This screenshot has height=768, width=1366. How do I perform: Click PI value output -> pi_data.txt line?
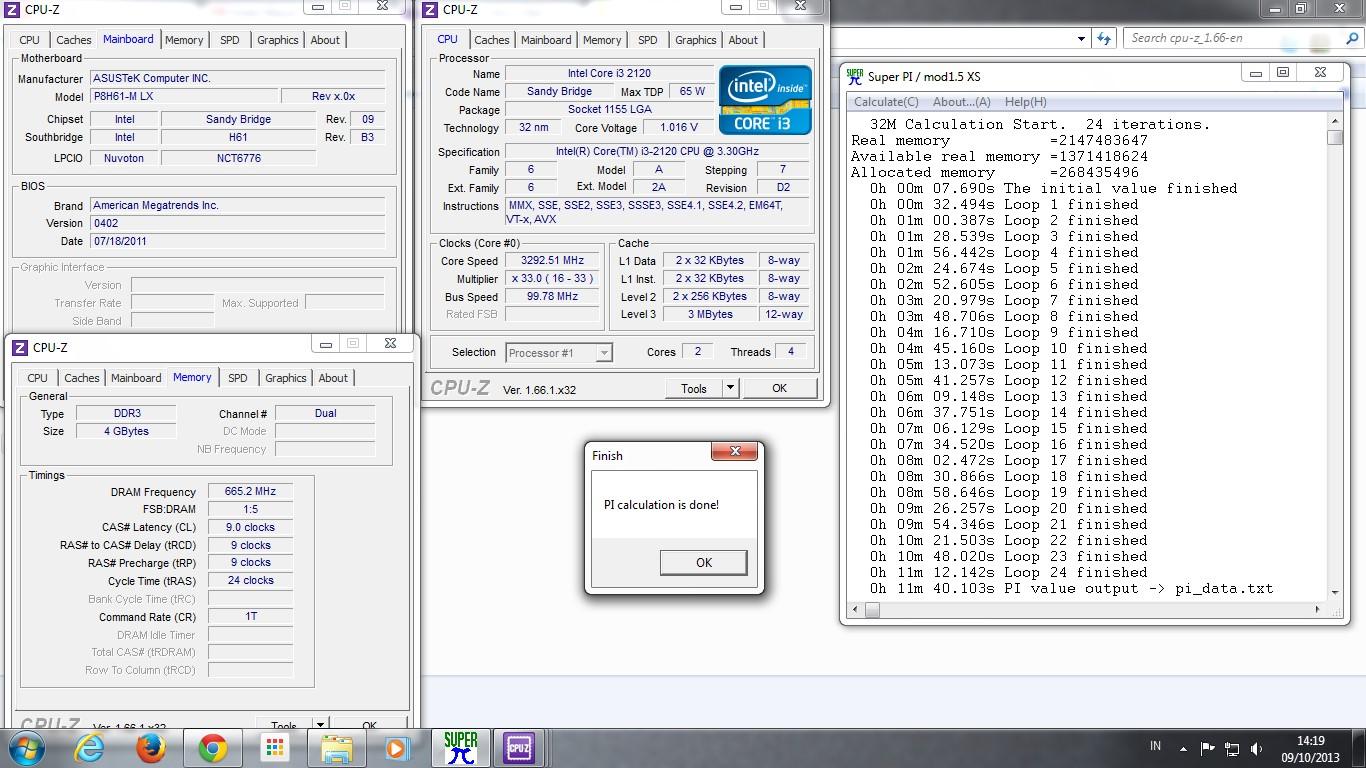pyautogui.click(x=1071, y=588)
